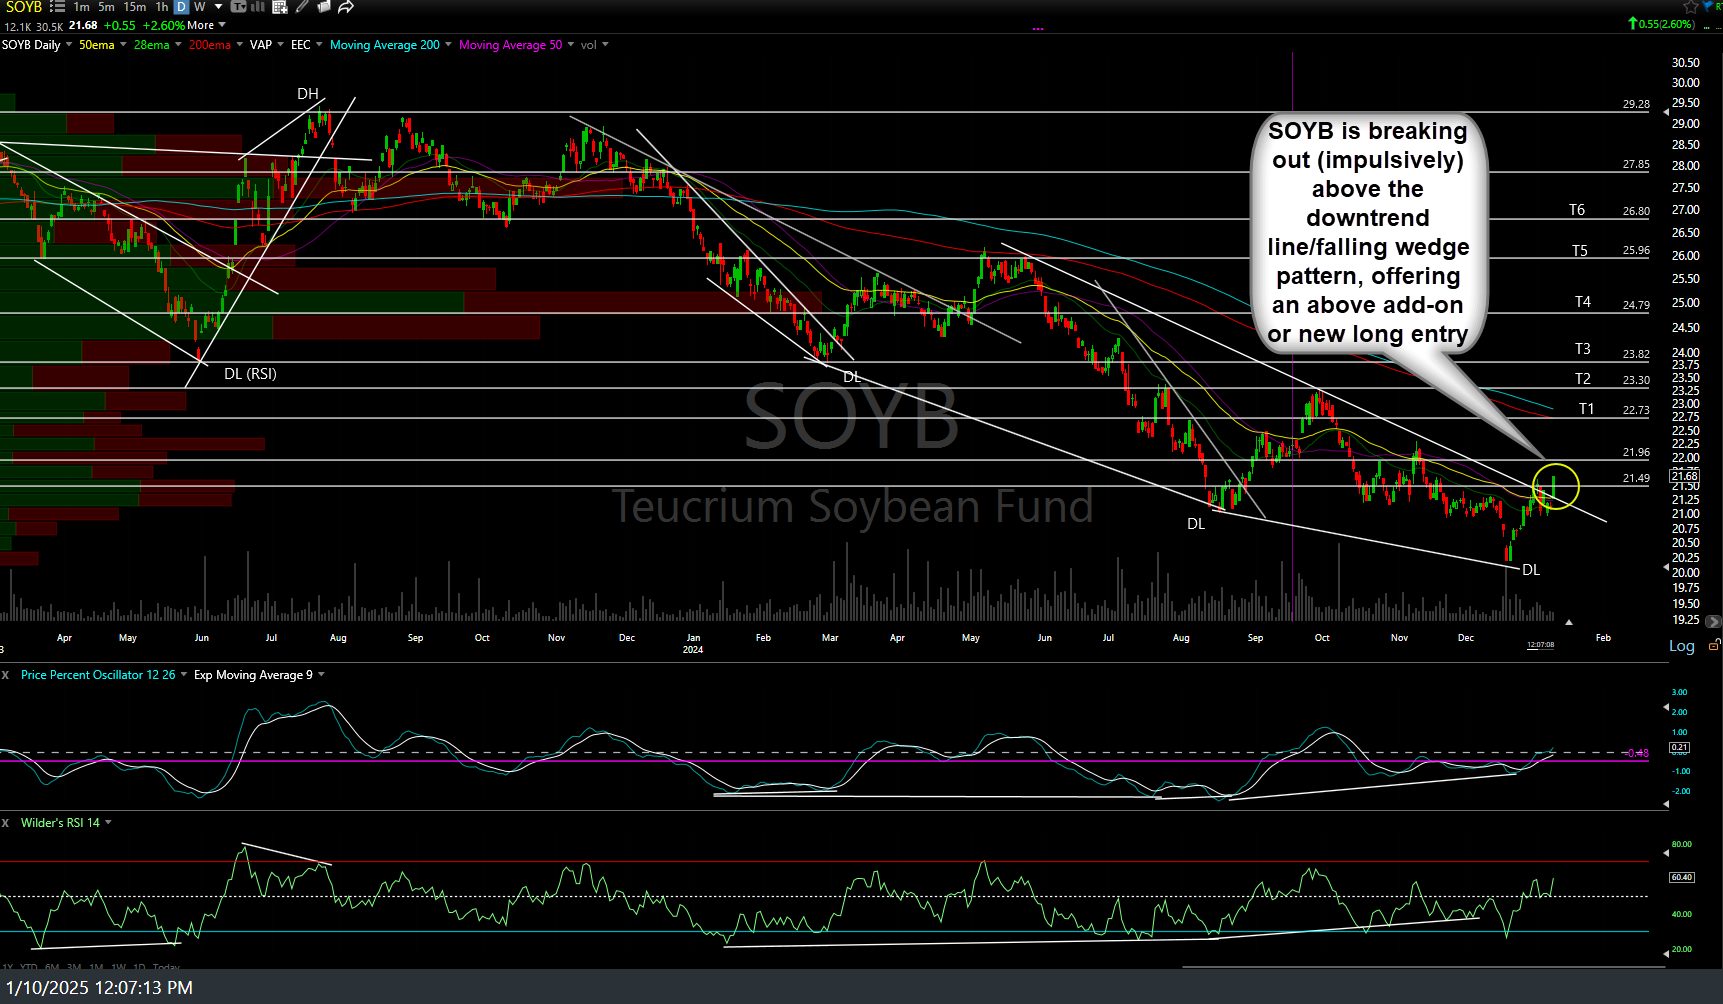The image size is (1723, 1004).
Task: Select the W weekly timeframe
Action: click(200, 7)
